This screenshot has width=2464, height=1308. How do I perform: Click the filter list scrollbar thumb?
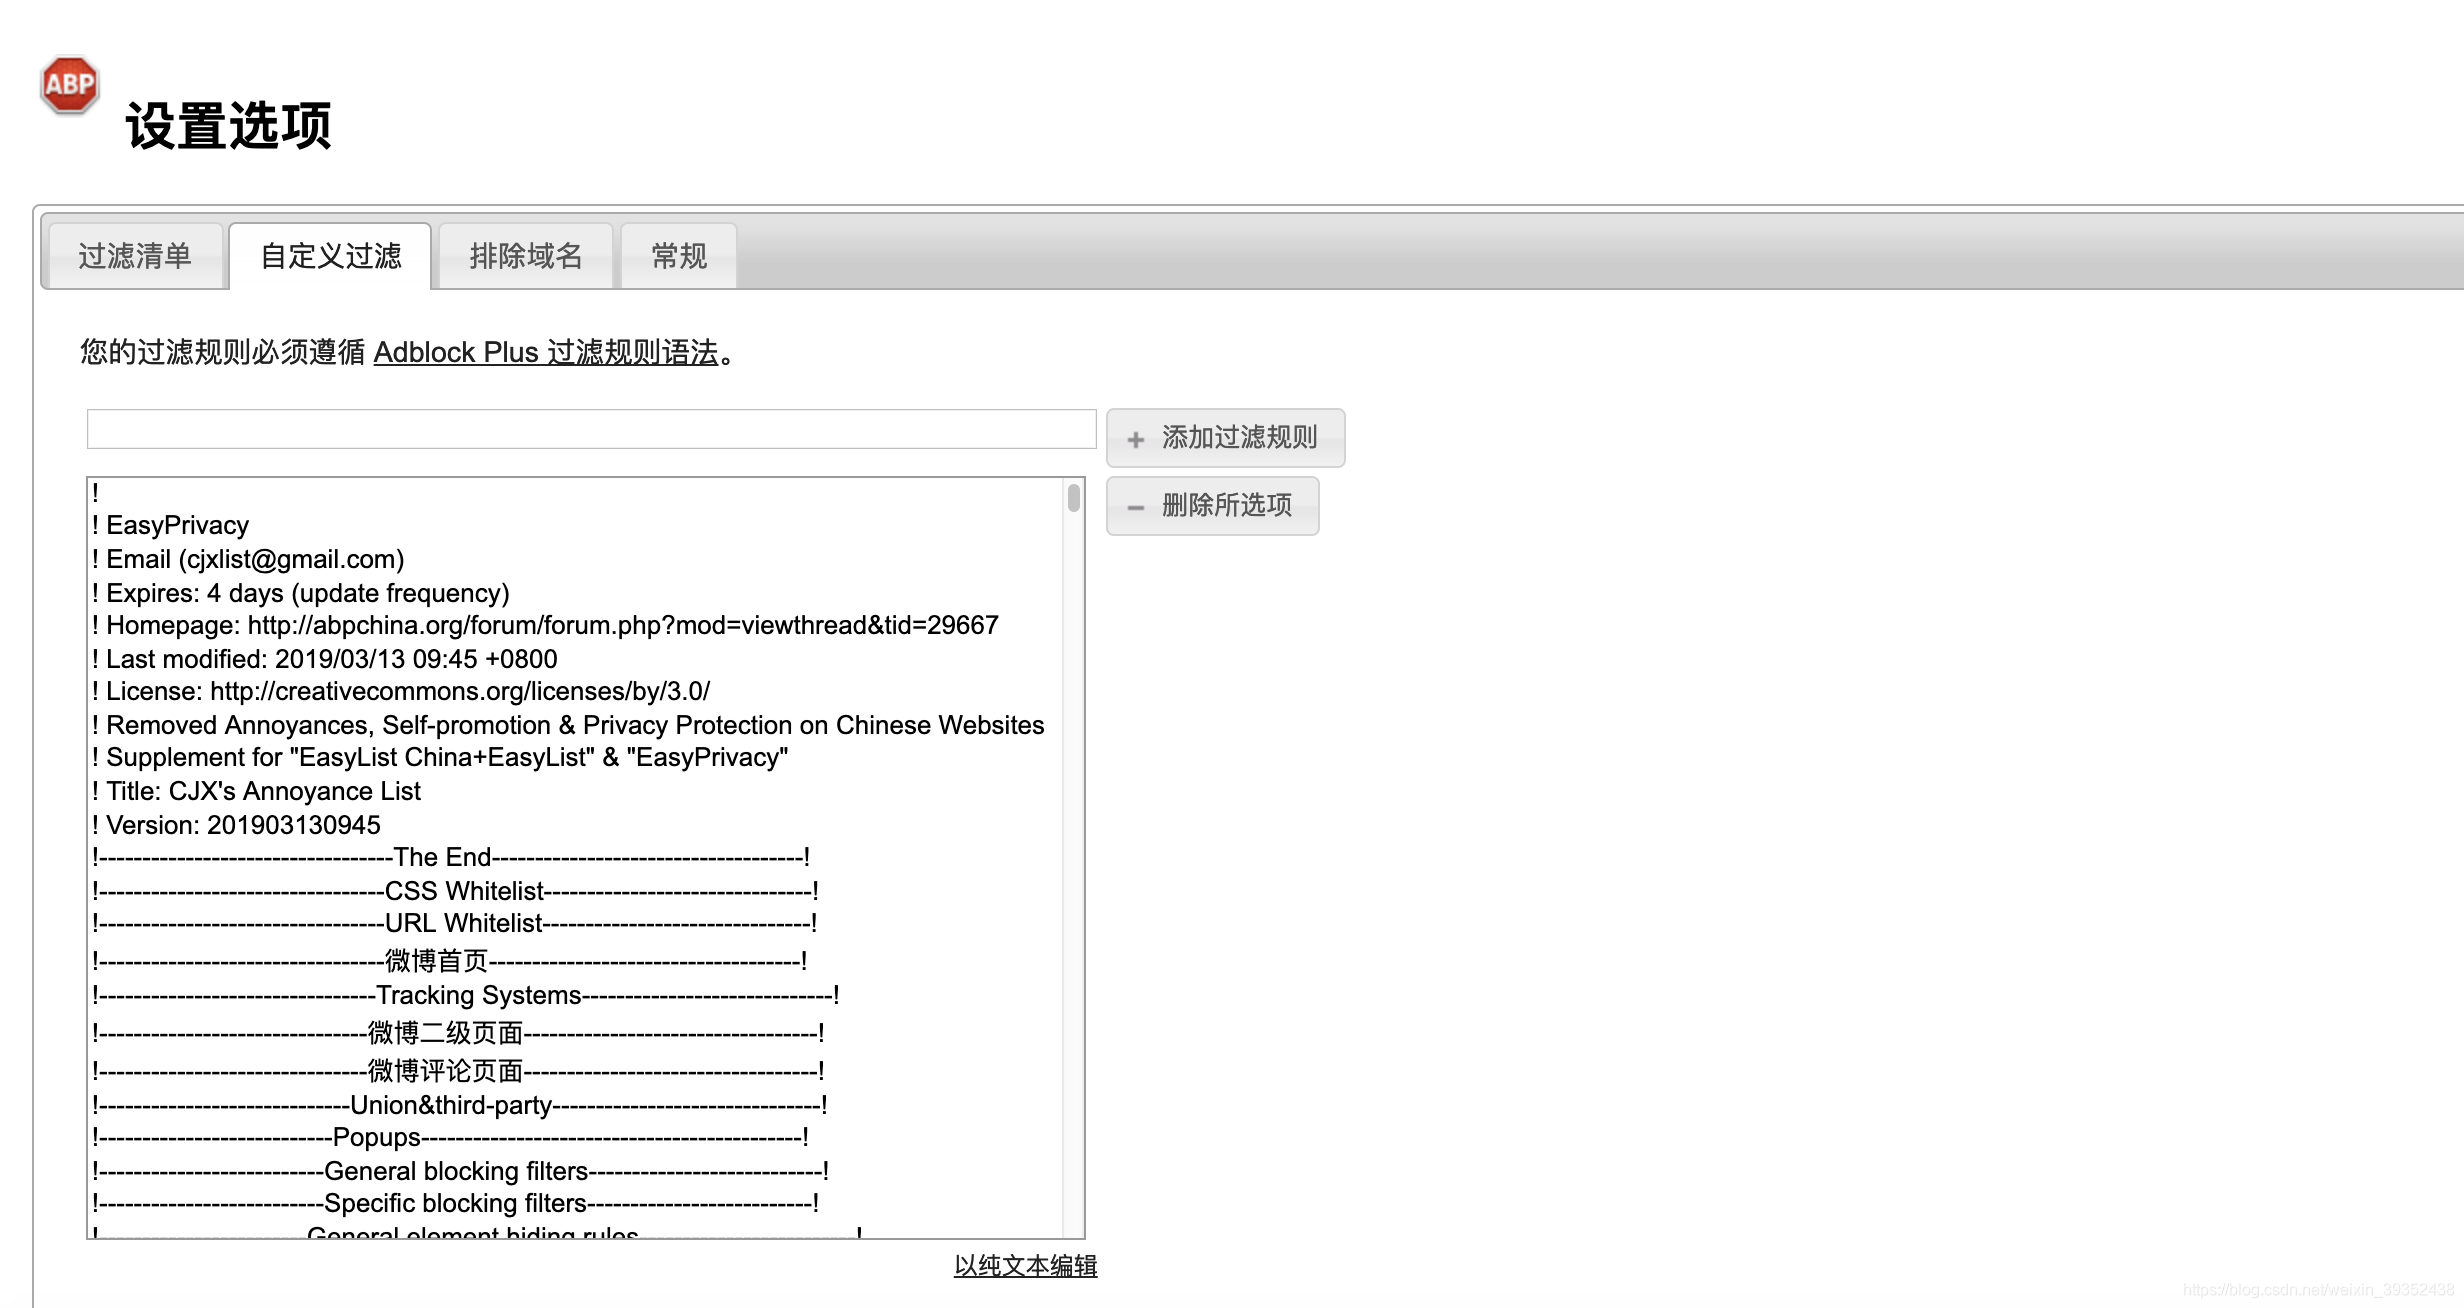coord(1074,498)
